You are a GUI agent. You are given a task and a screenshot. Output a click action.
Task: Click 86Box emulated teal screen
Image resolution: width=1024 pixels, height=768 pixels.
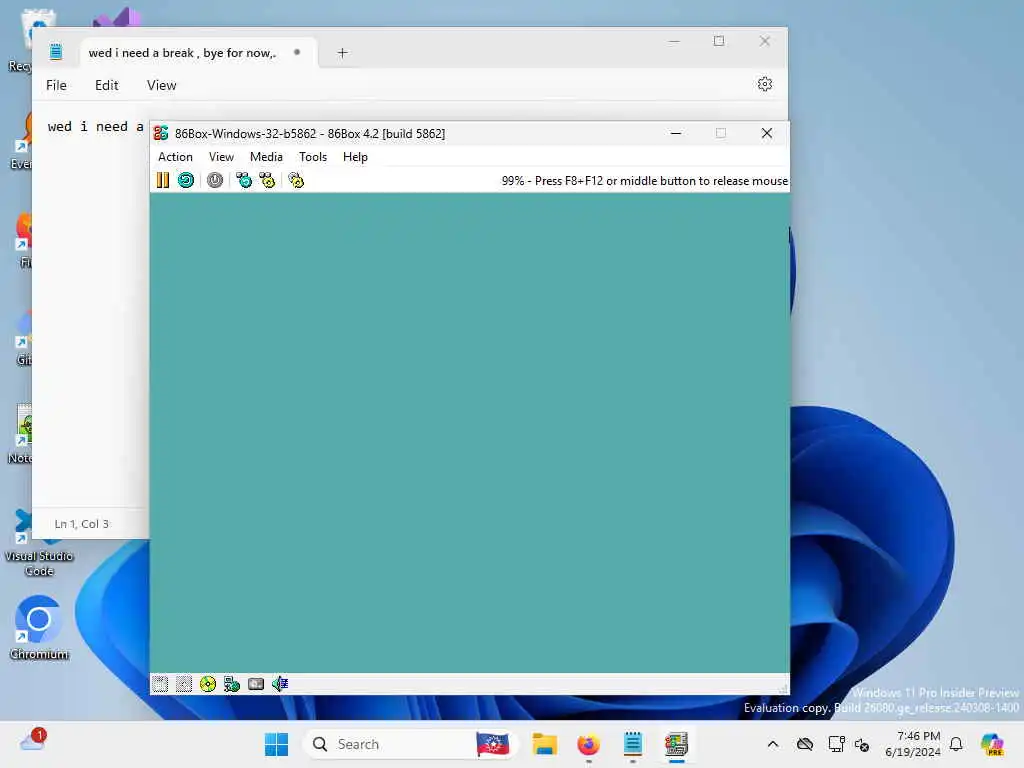click(470, 432)
